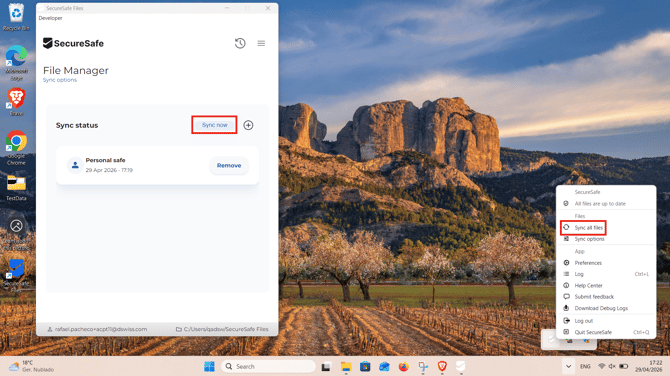Click the Personal safe user icon
This screenshot has height=376, width=670.
(75, 165)
